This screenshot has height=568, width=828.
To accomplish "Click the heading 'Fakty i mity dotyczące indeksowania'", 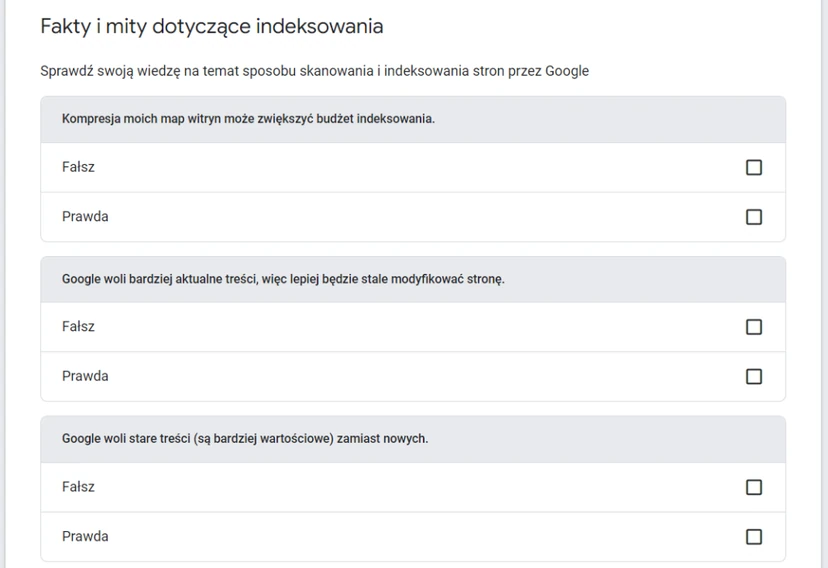I will (212, 26).
